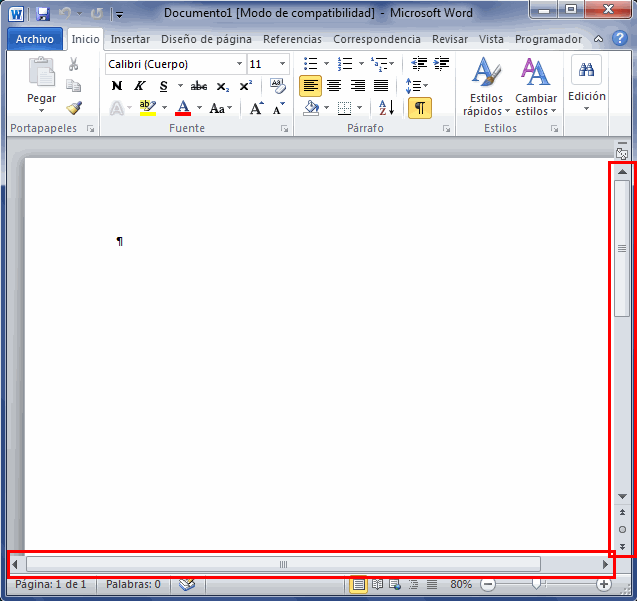Viewport: 637px width, 601px height.
Task: Open underline style dropdown arrow
Action: coord(180,86)
